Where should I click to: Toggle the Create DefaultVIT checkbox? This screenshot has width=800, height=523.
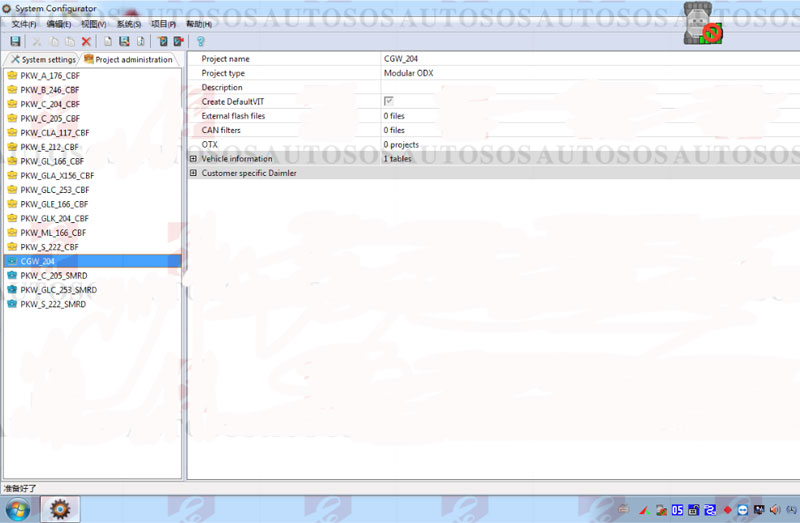(x=389, y=101)
